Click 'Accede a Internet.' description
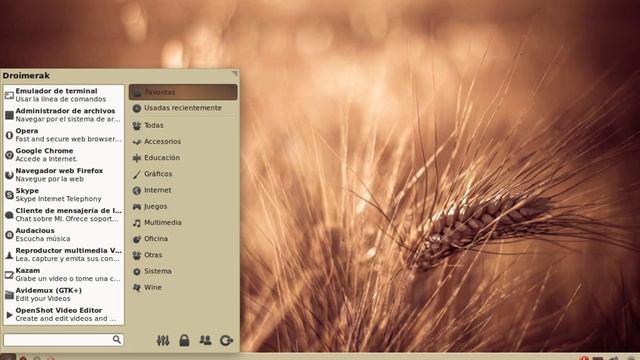 (46, 159)
